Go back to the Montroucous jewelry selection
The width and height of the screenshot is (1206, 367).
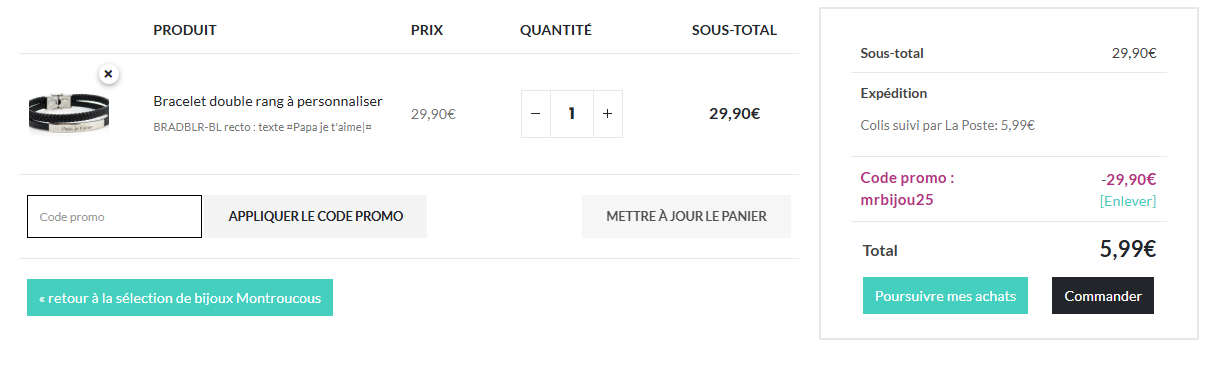click(x=180, y=297)
